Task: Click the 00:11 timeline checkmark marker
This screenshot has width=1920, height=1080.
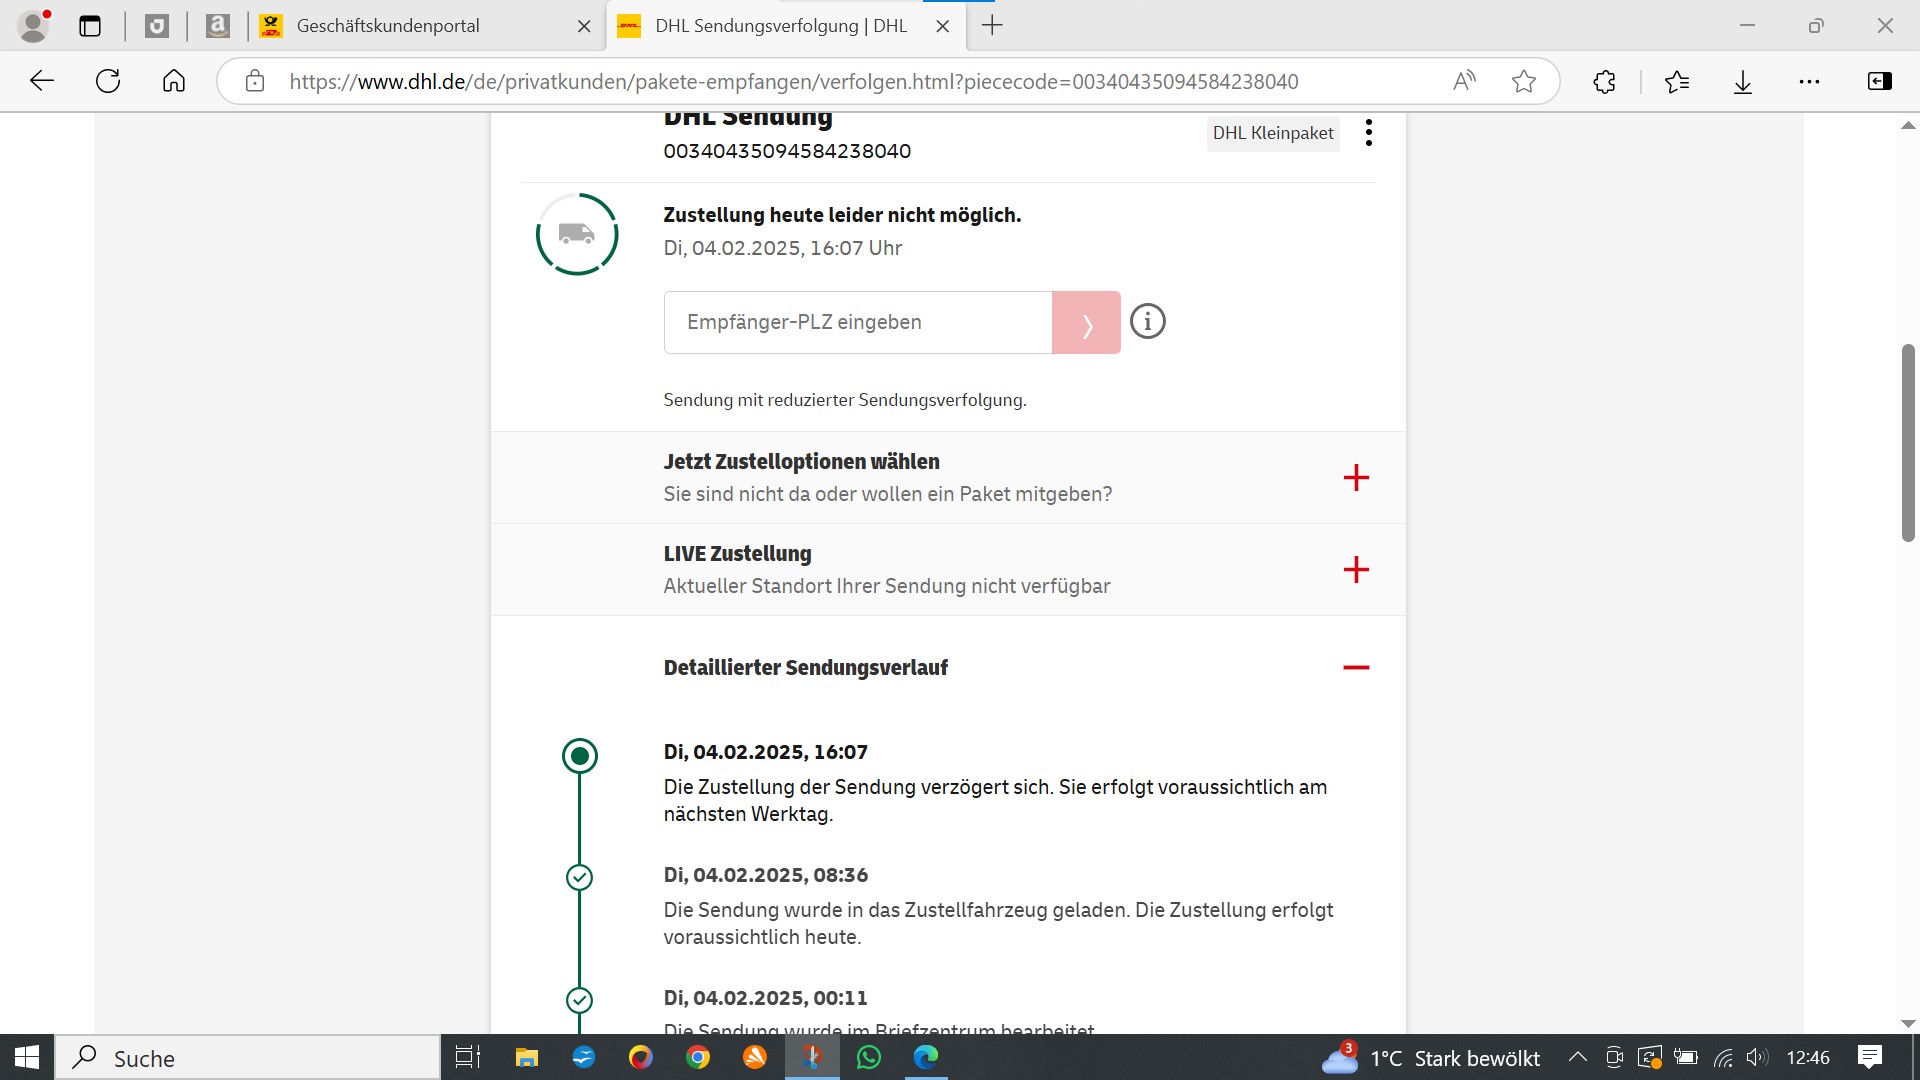Action: coord(580,1000)
